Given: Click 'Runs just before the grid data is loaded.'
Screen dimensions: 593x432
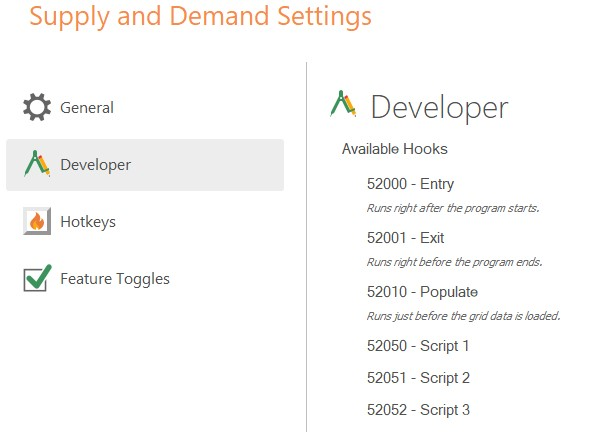Looking at the screenshot, I should pyautogui.click(x=463, y=316).
